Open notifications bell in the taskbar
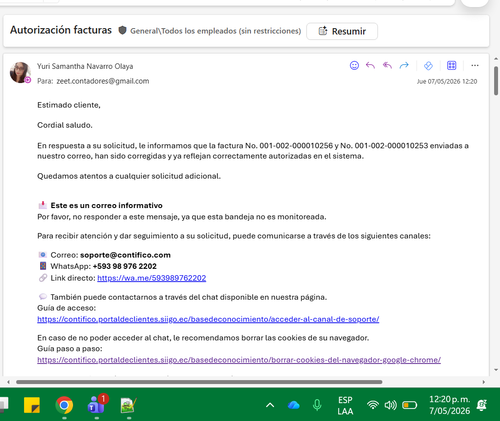Viewport: 500px width, 421px height. pos(482,405)
